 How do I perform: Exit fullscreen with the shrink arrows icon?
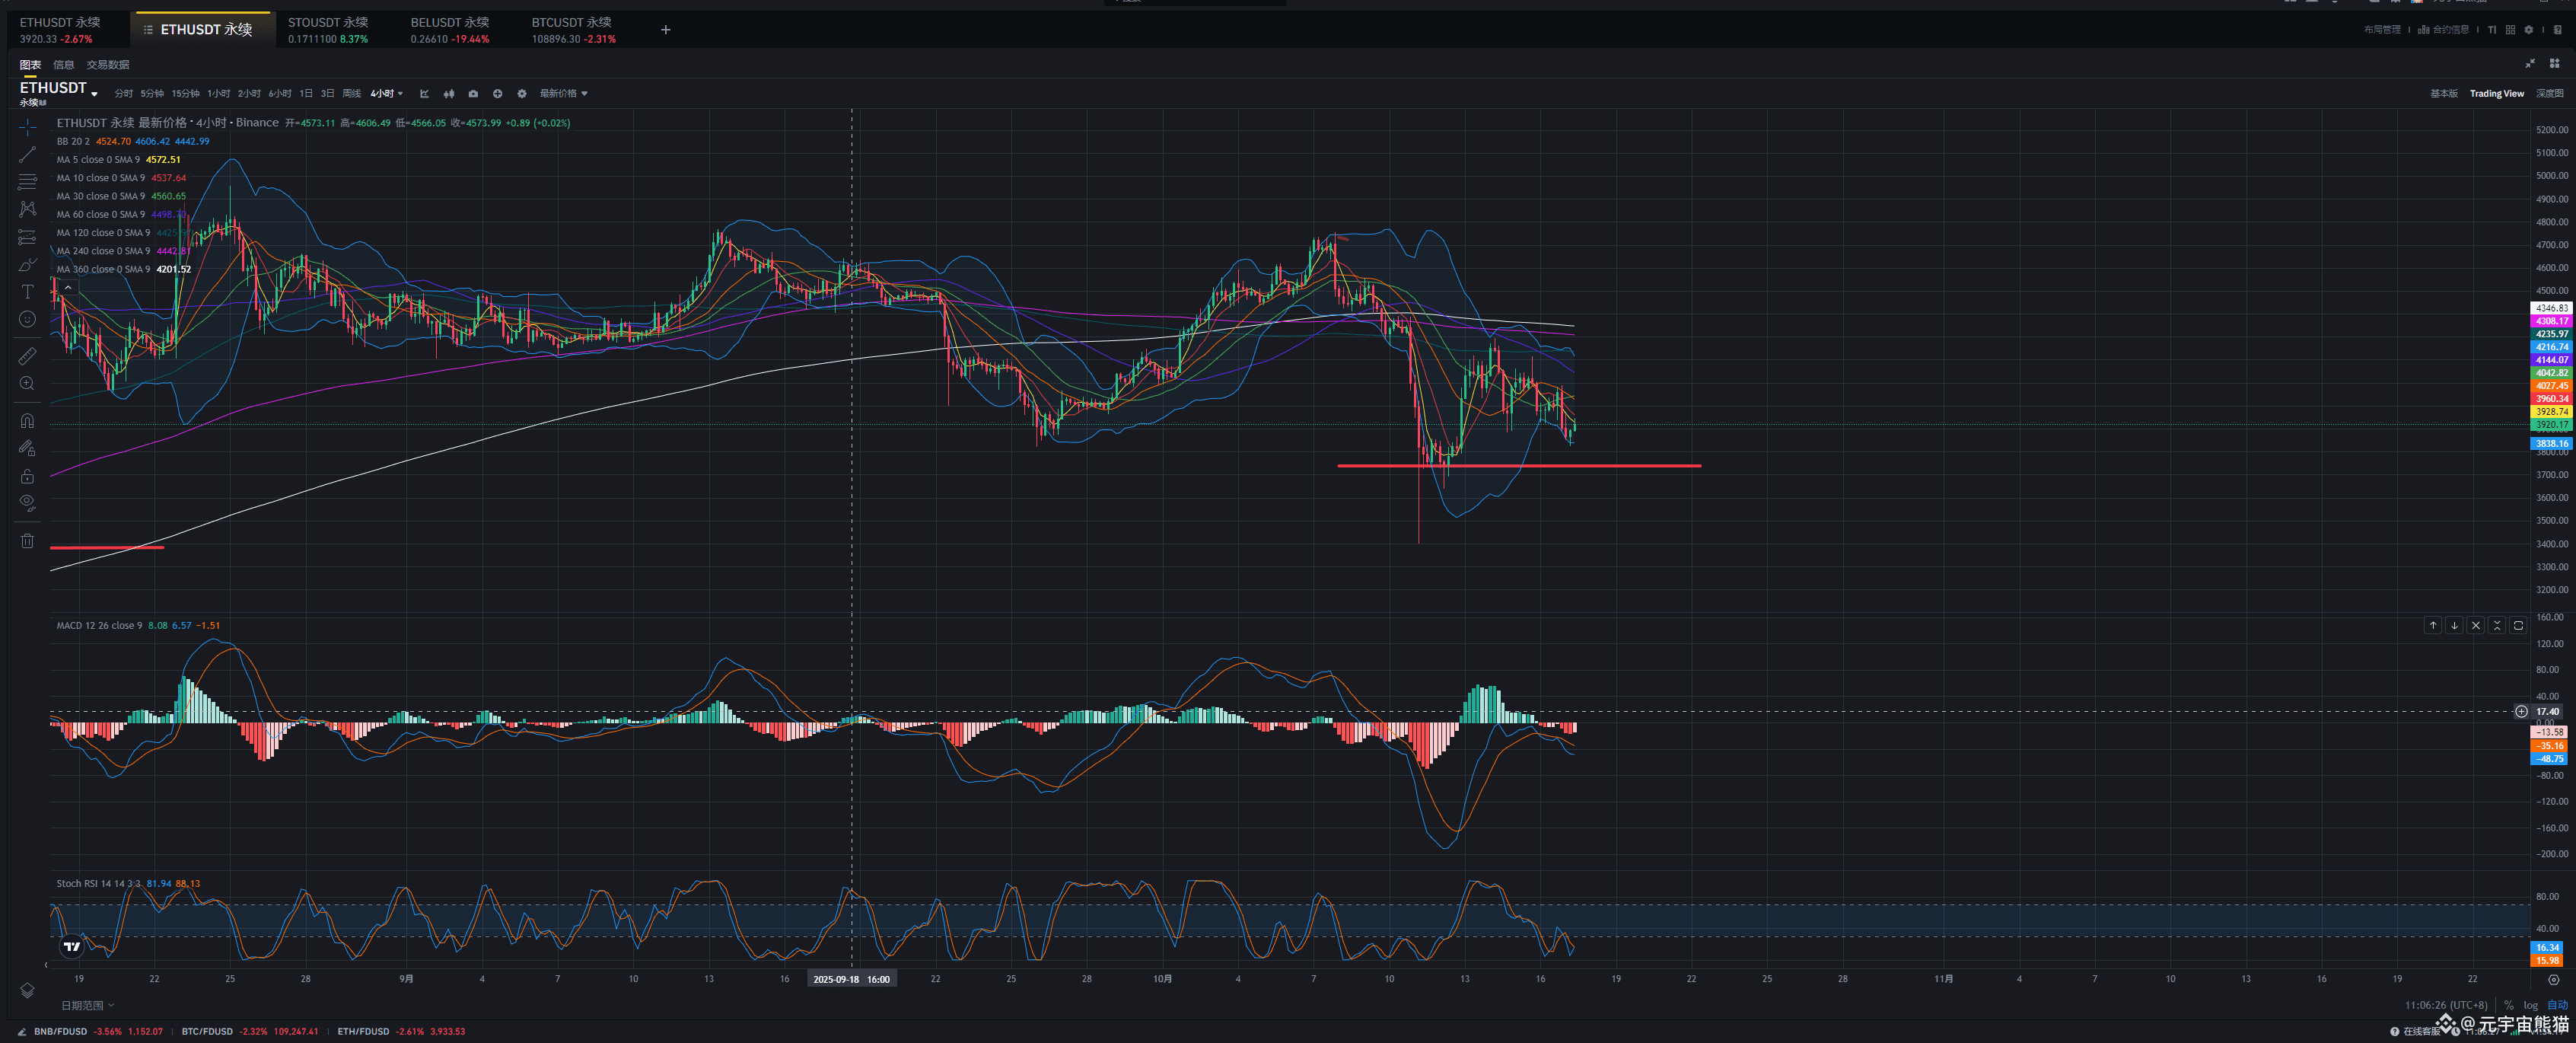click(x=2529, y=63)
